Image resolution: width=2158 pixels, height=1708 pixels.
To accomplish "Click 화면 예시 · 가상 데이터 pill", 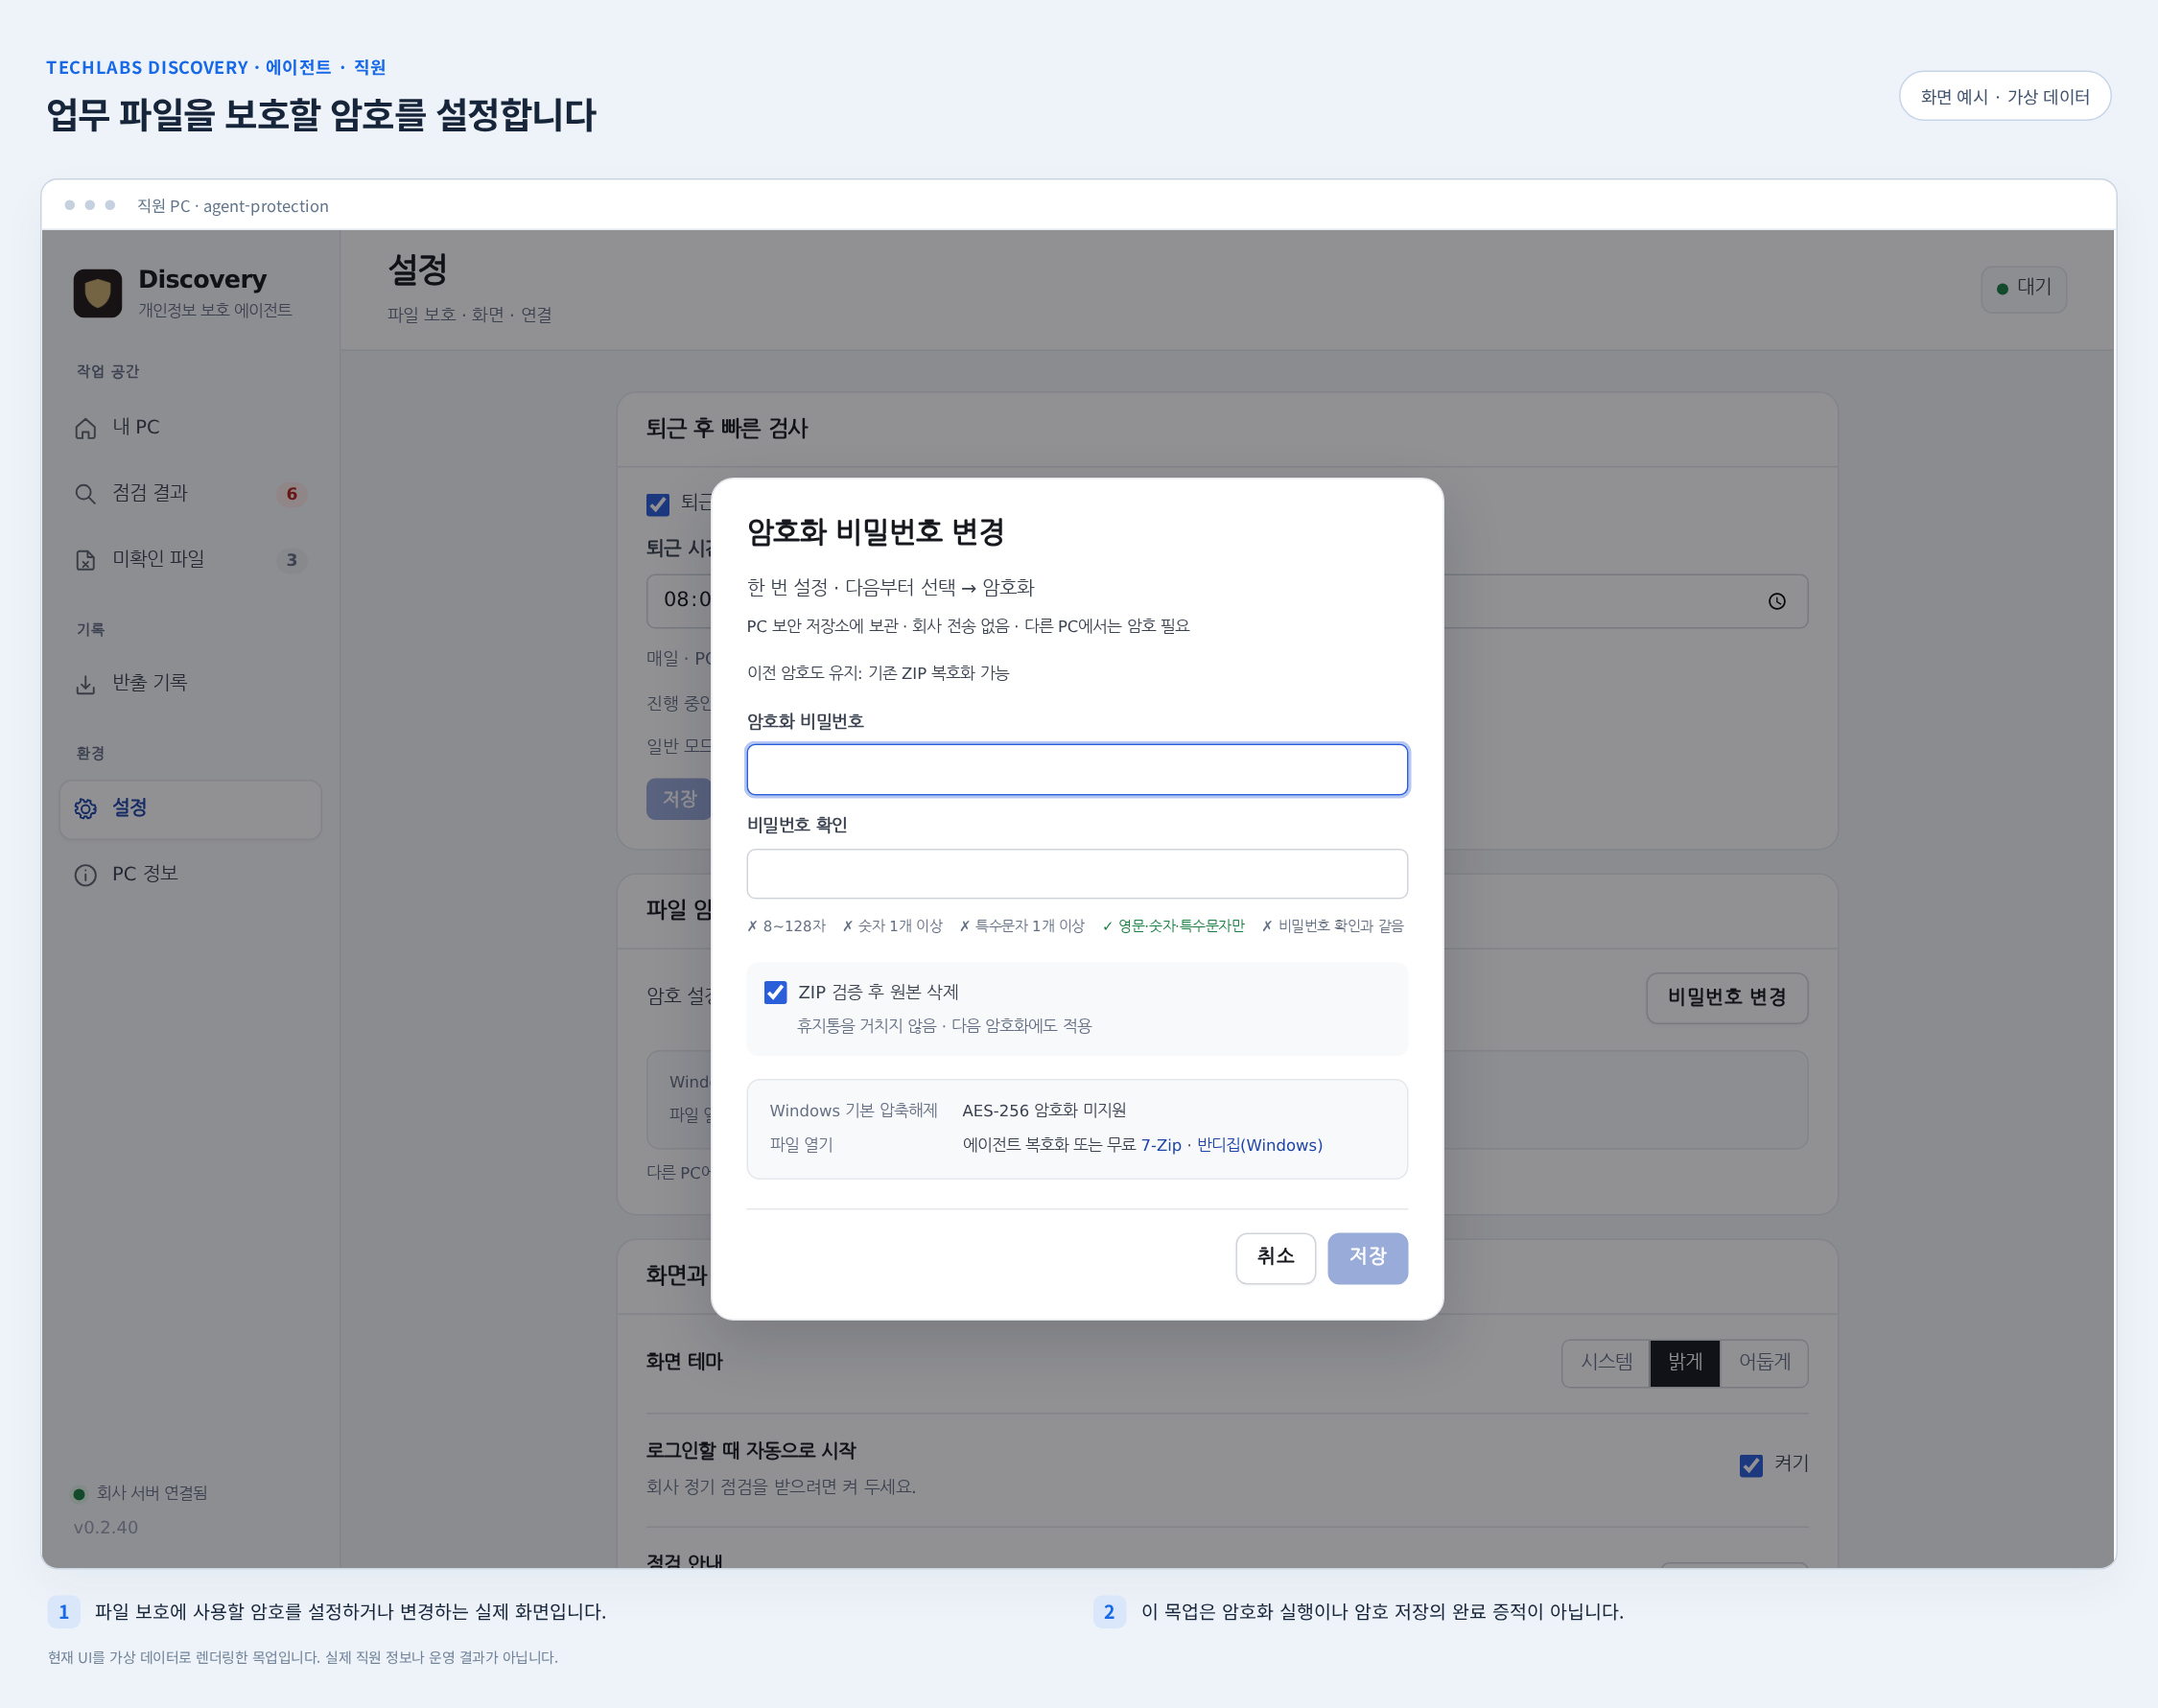I will click(x=2004, y=97).
